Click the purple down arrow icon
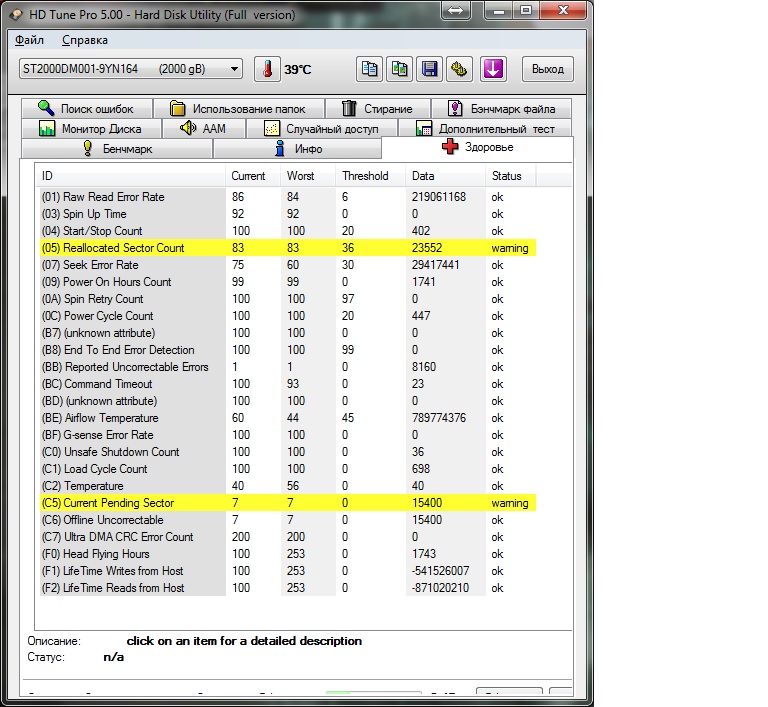The width and height of the screenshot is (768, 707). click(x=494, y=69)
